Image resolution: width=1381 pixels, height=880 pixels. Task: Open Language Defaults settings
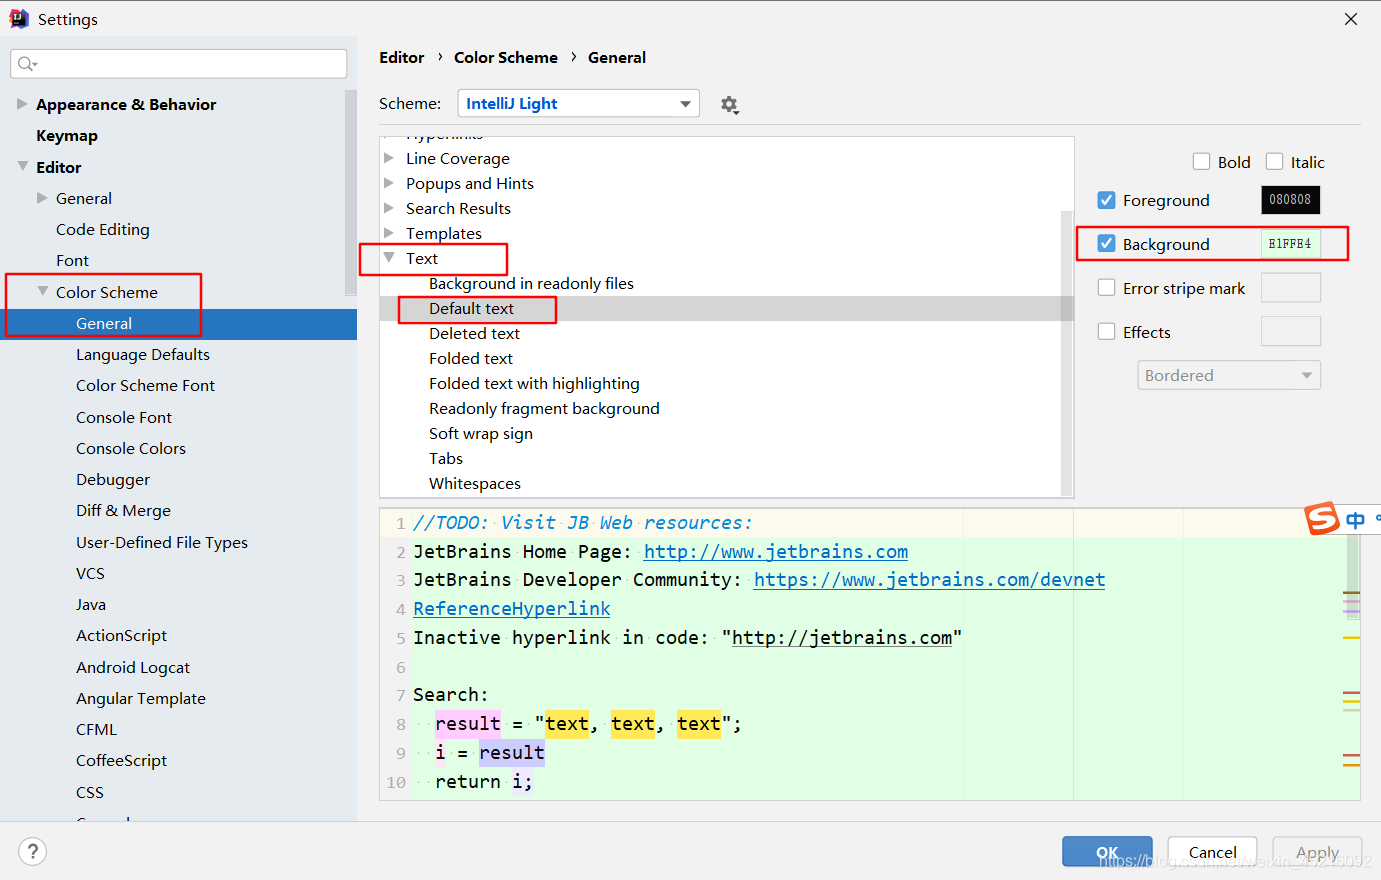(x=143, y=354)
